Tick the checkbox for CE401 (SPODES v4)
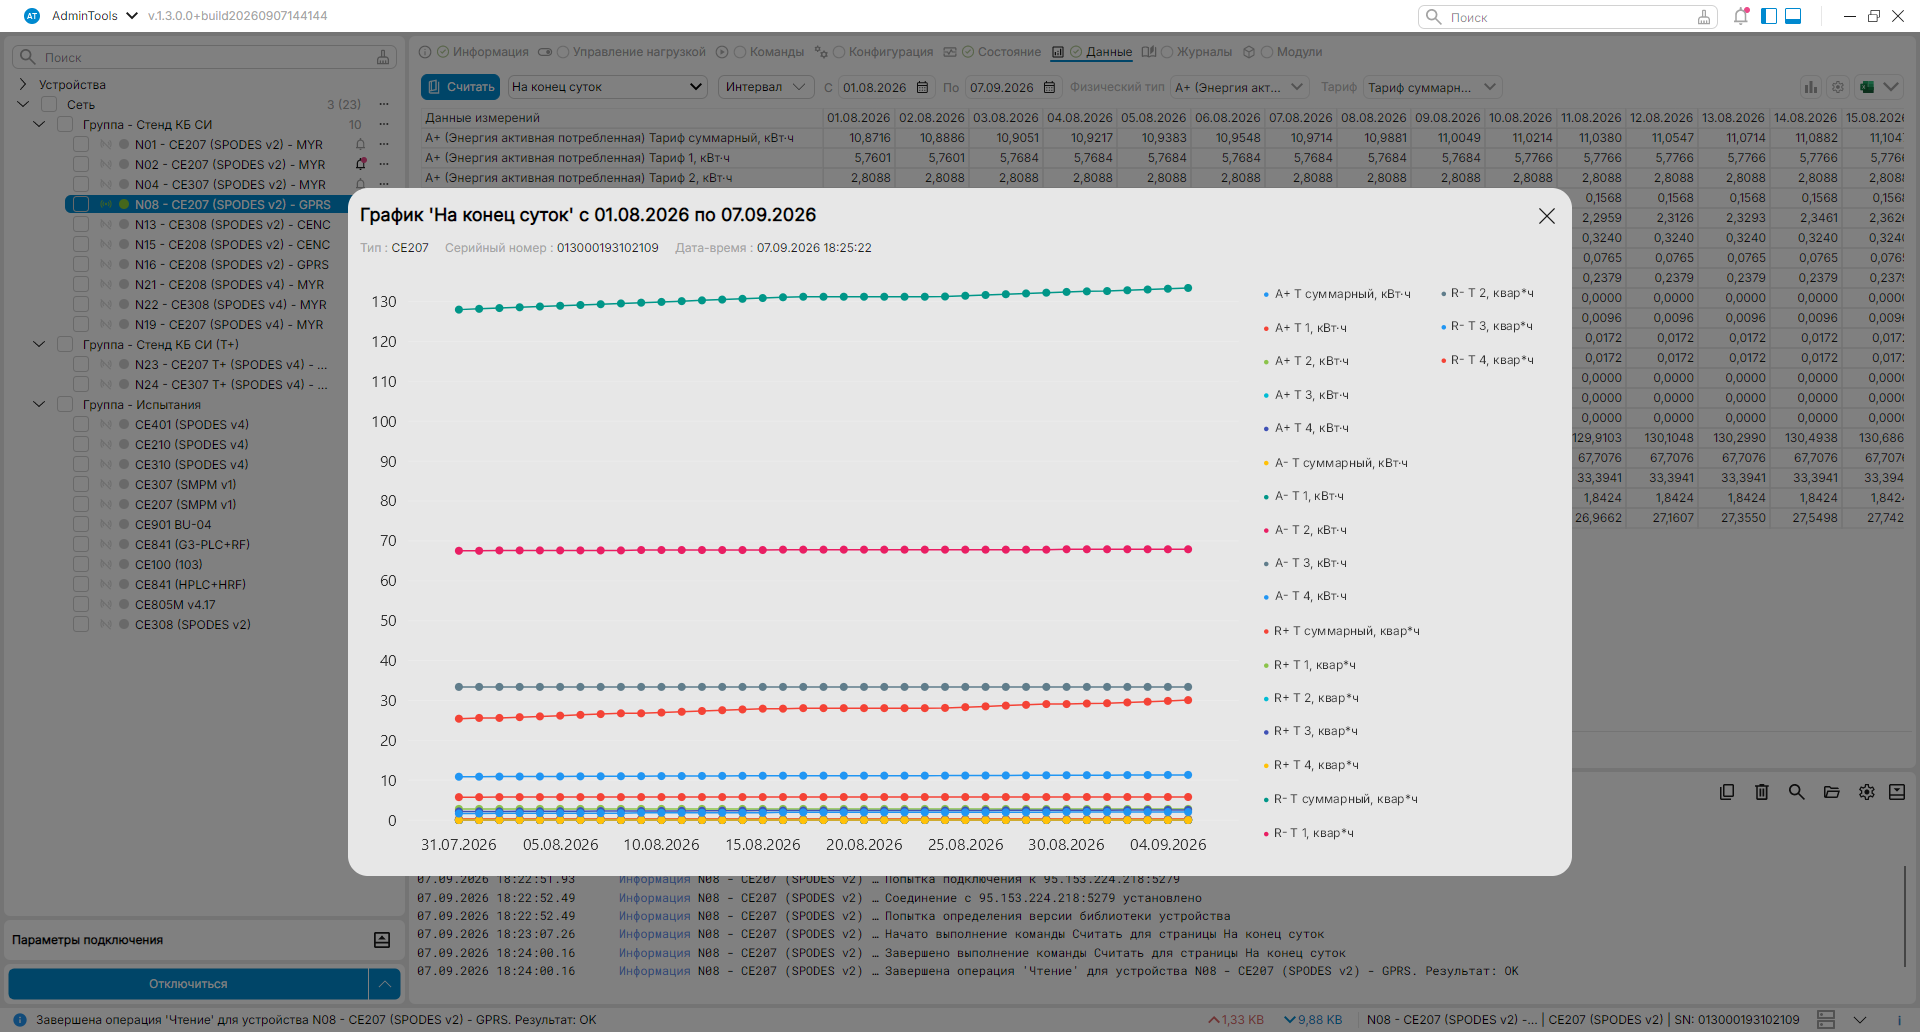Screen dimensions: 1920x1032 [x=81, y=425]
